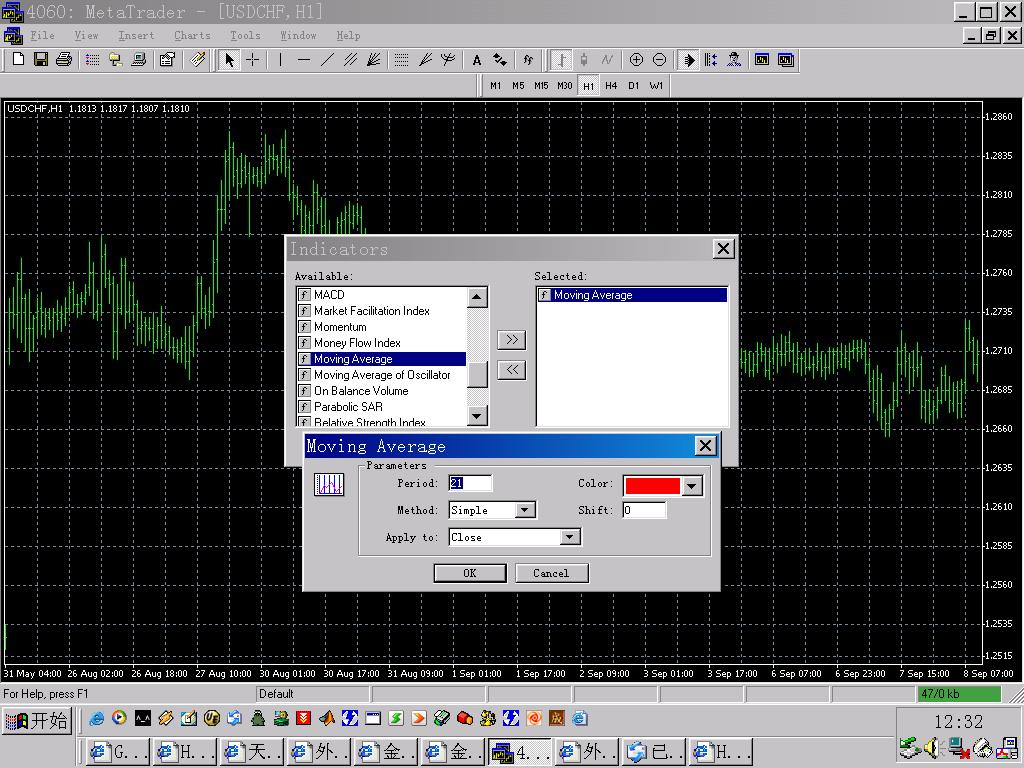Viewport: 1024px width, 768px height.
Task: Click the Shift input field
Action: [644, 510]
